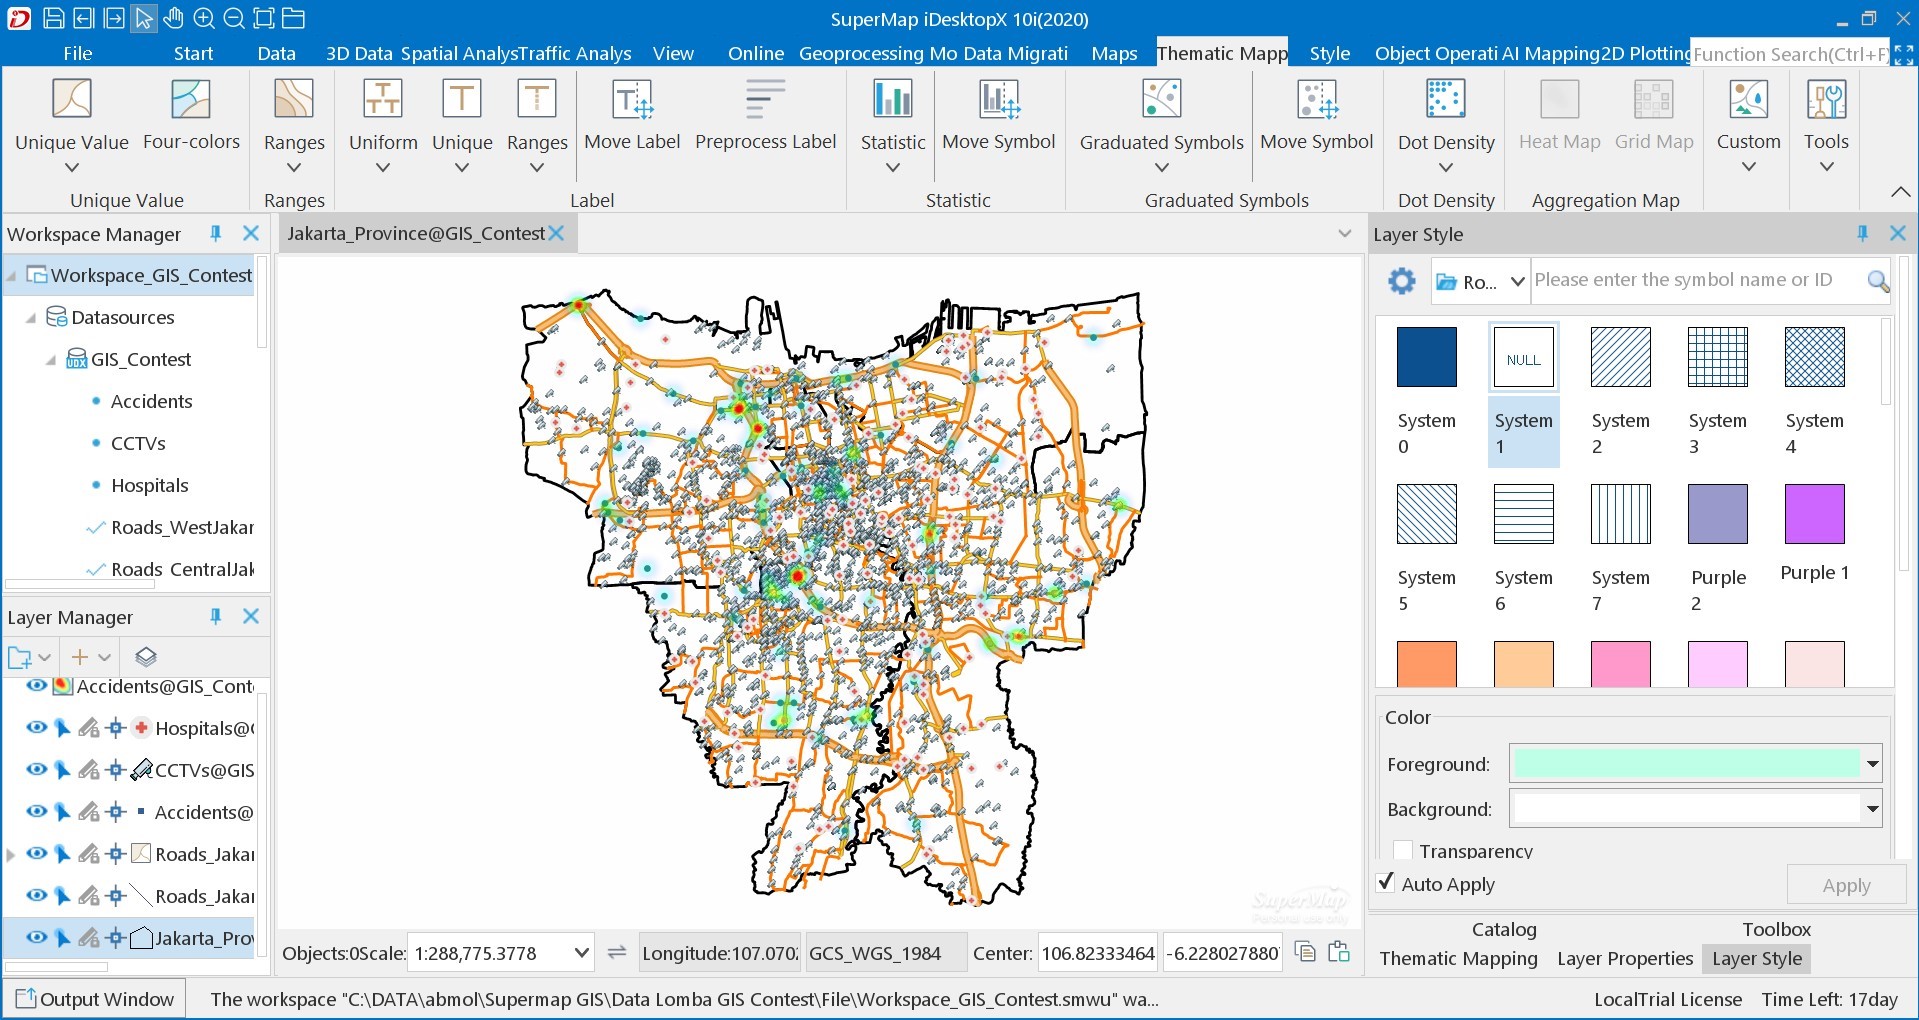This screenshot has height=1020, width=1919.
Task: Pin the Workspace Manager panel
Action: 215,233
